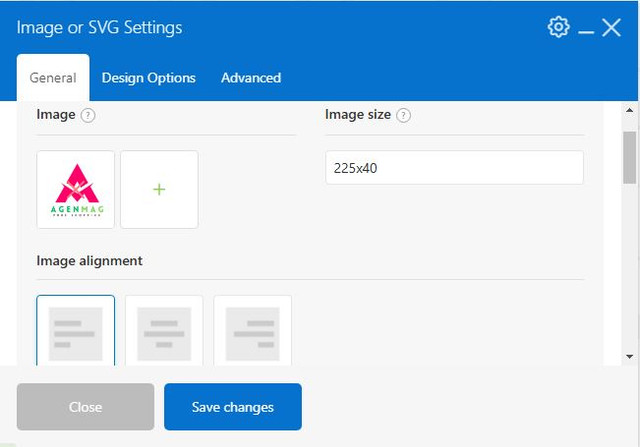Choose center image alignment option
The width and height of the screenshot is (640, 447).
coord(164,331)
